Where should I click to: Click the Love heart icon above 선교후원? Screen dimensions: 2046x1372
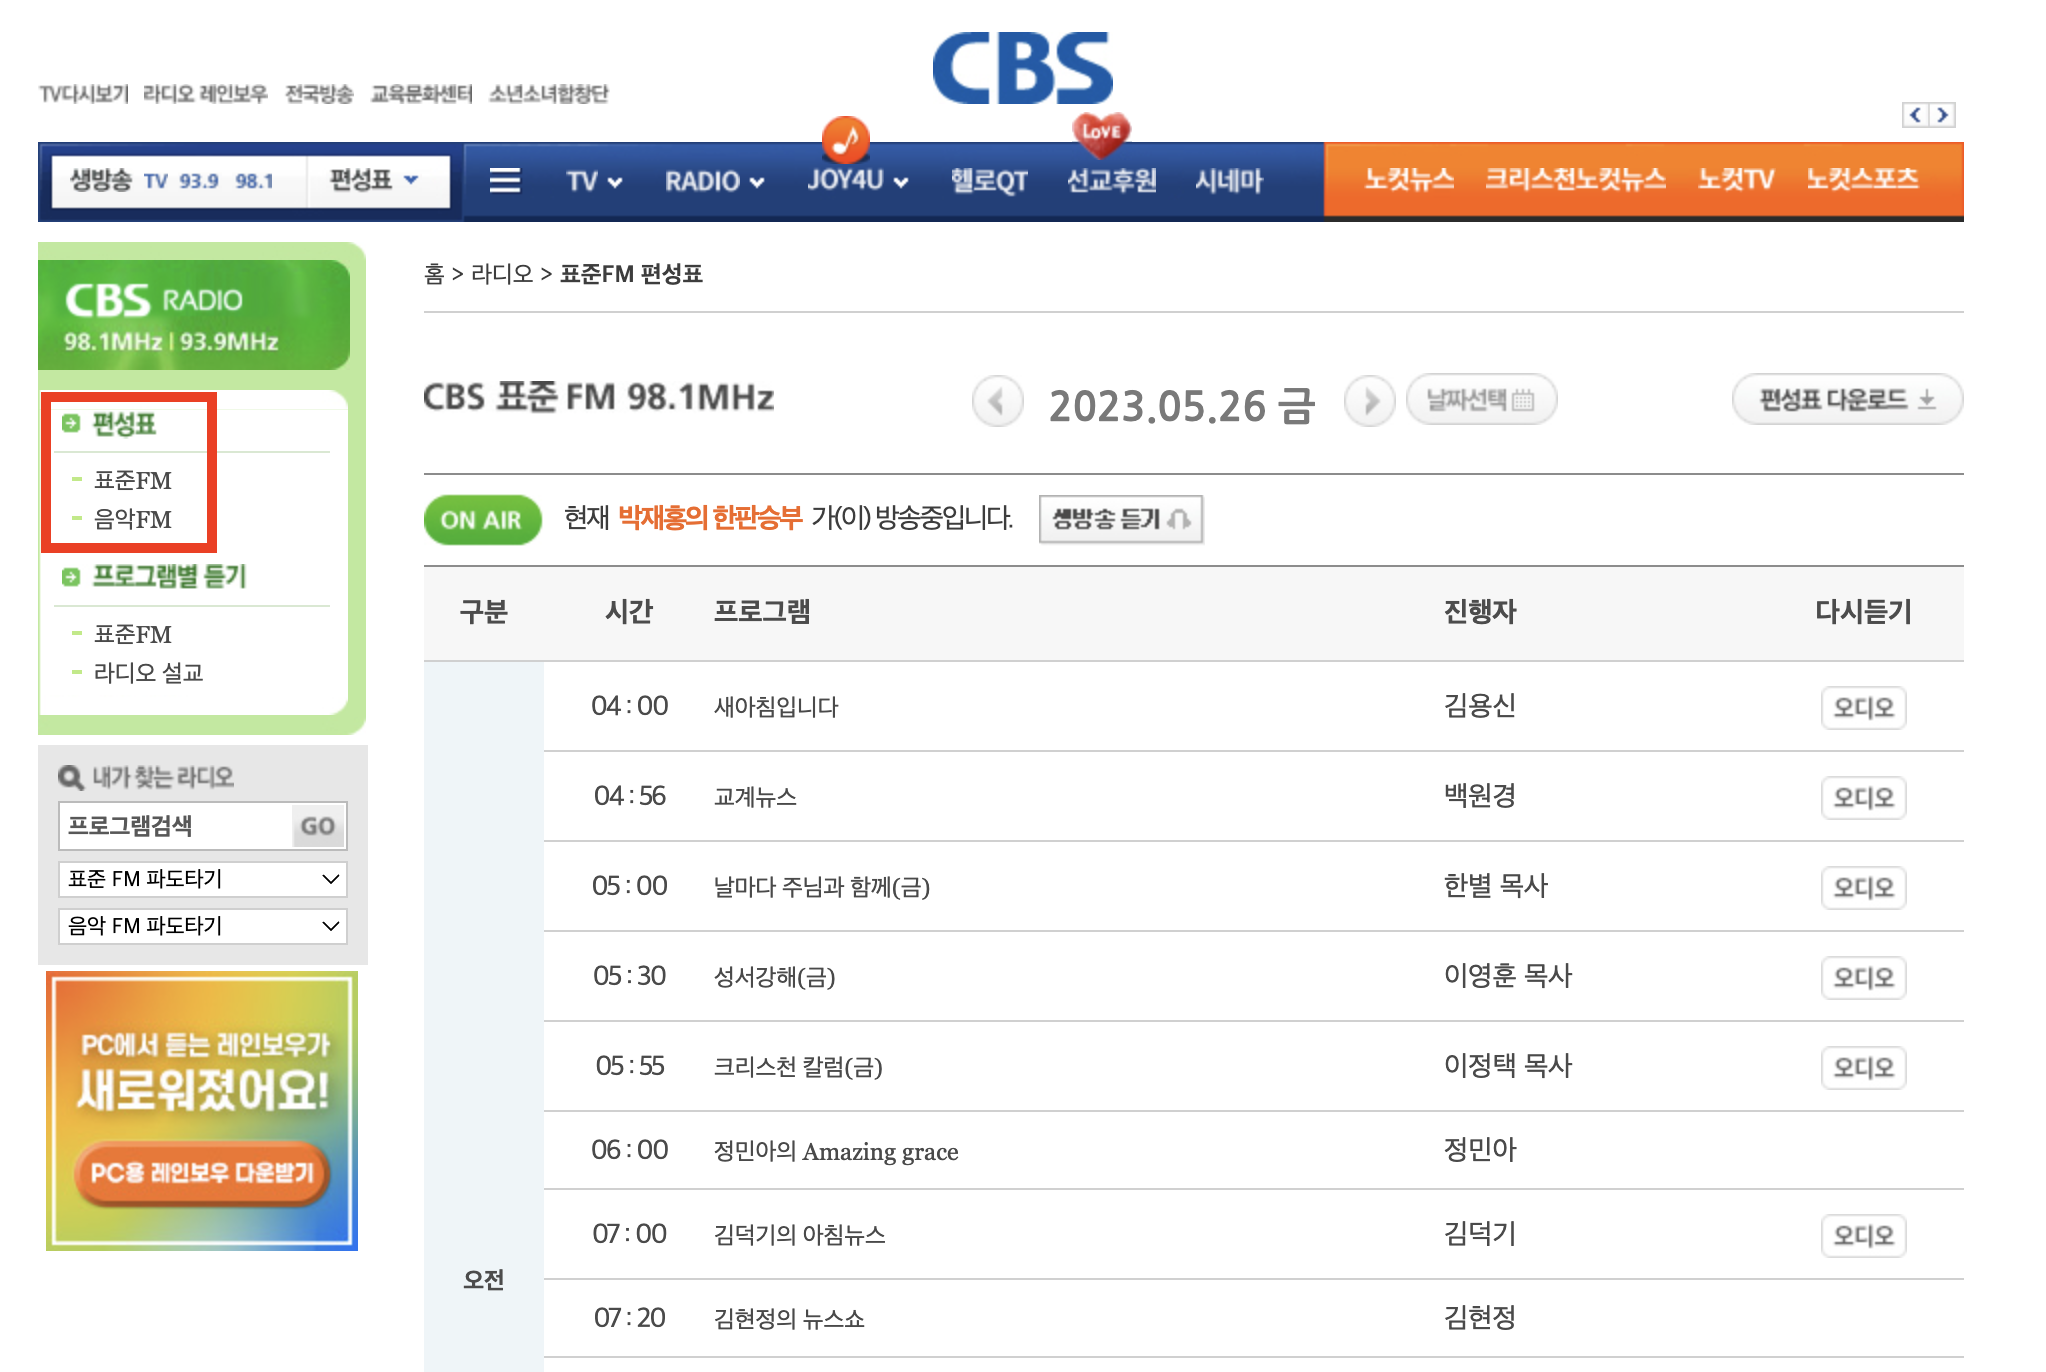tap(1100, 134)
